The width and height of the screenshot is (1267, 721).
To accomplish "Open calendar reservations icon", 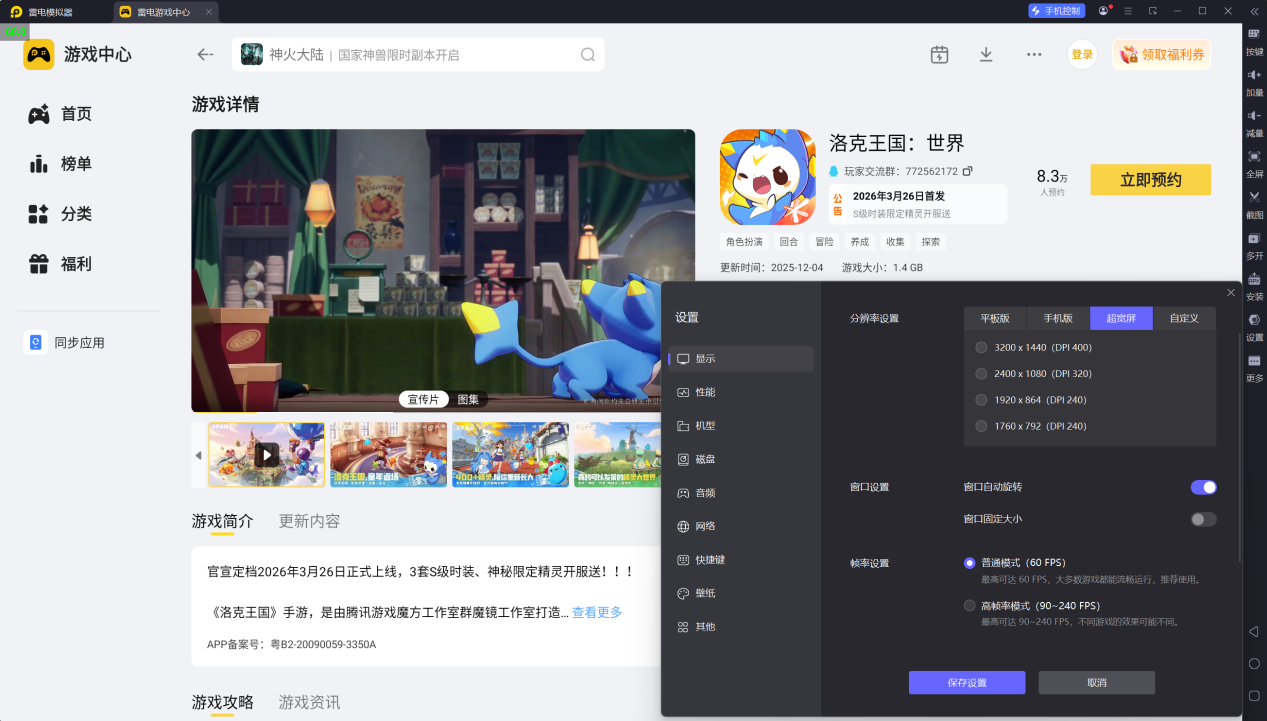I will click(939, 54).
